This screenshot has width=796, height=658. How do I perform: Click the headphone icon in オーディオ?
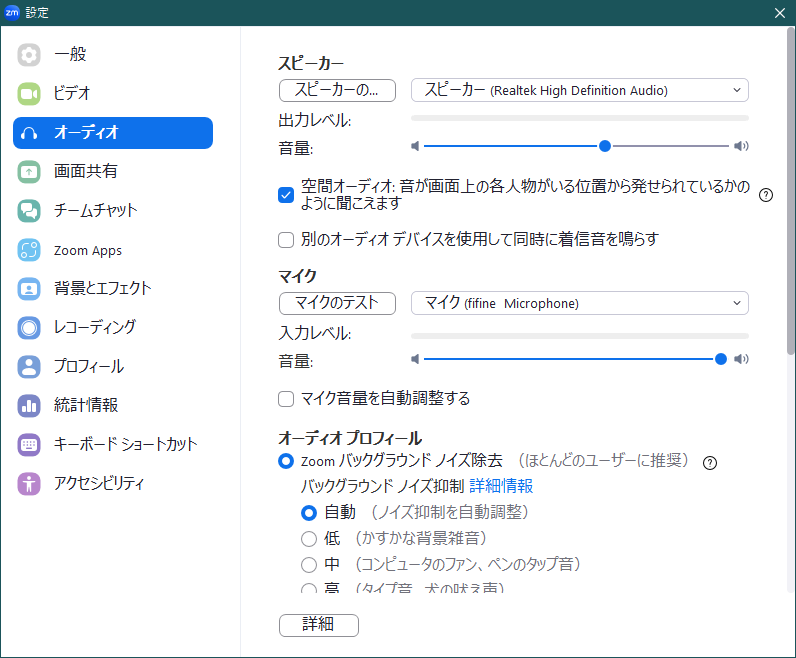coord(29,133)
